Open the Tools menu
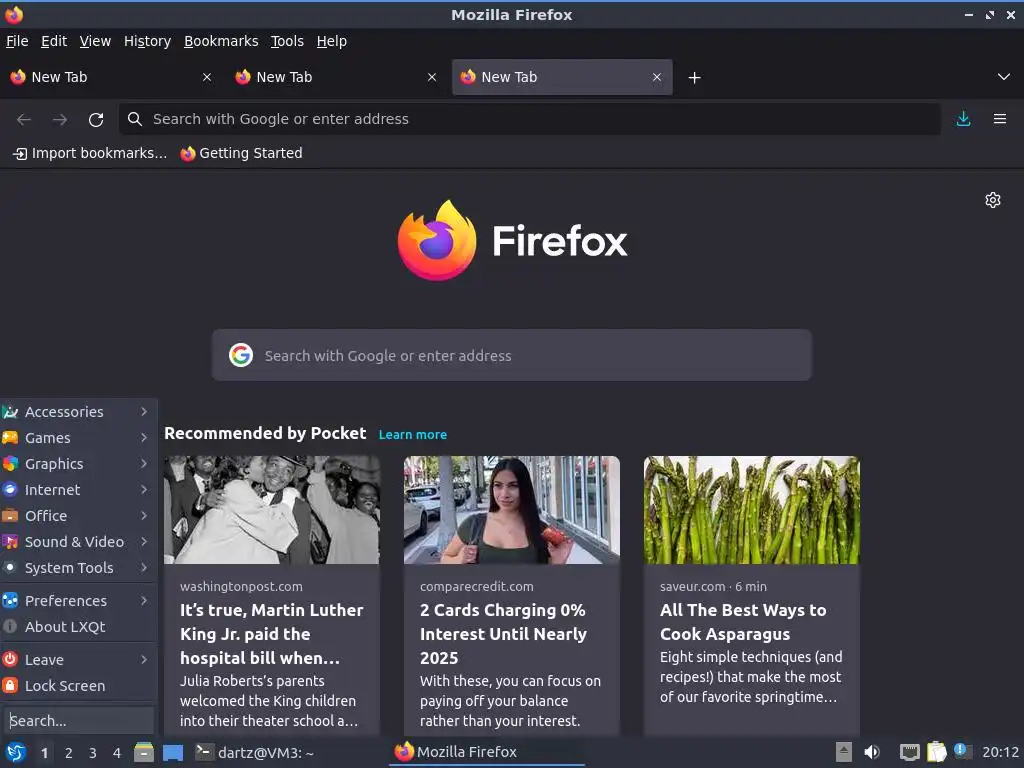 point(287,41)
